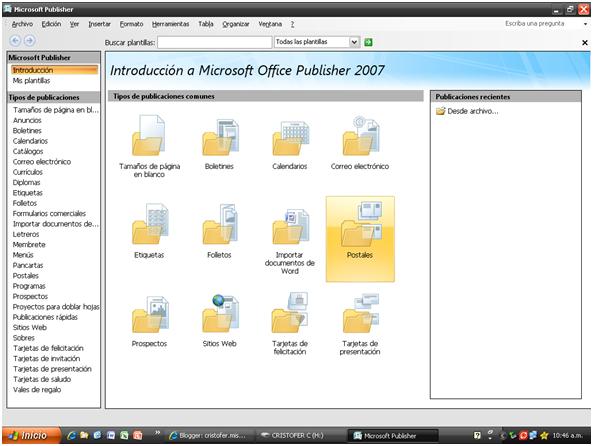The height and width of the screenshot is (446, 593).
Task: Open the Insertar menu
Action: point(99,24)
